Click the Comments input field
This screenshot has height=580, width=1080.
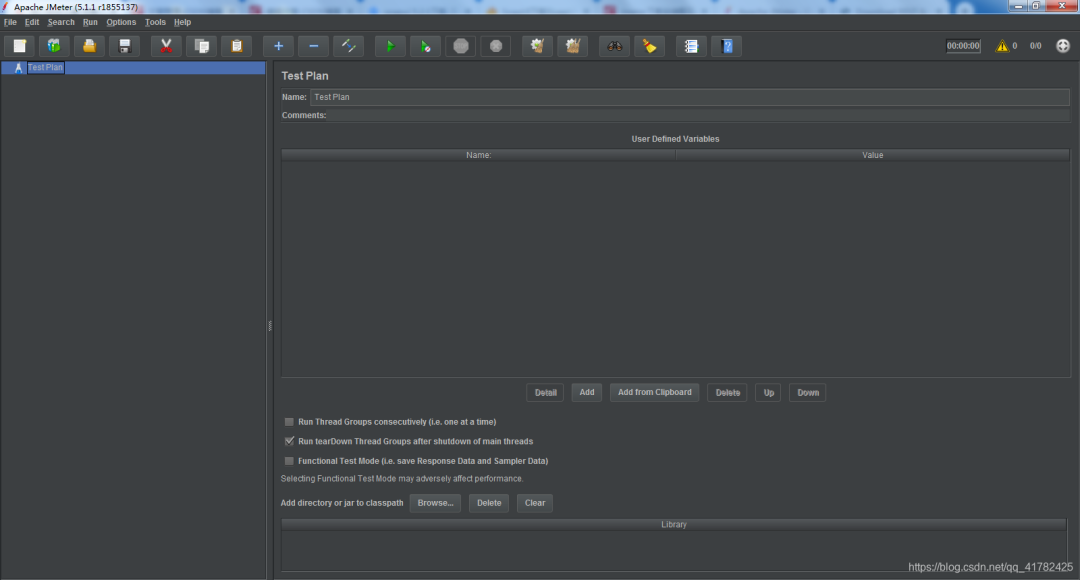point(699,116)
